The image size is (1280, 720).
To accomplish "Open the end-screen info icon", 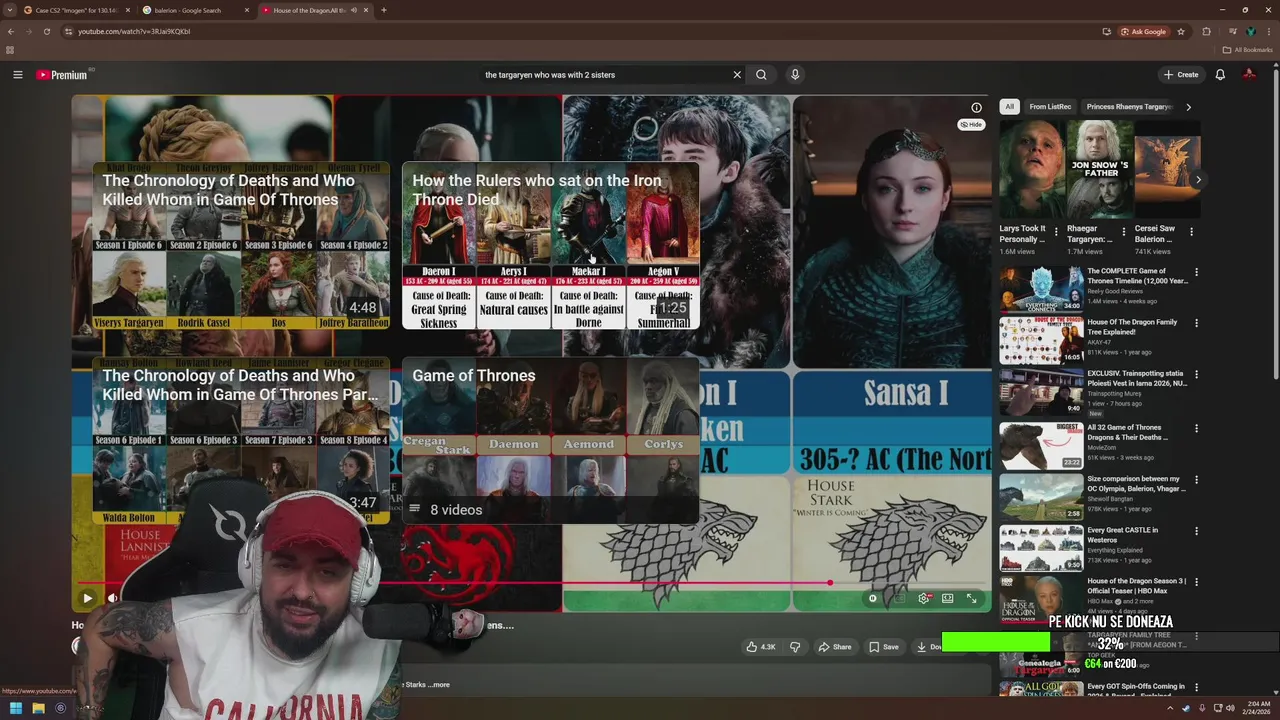I will tap(976, 107).
